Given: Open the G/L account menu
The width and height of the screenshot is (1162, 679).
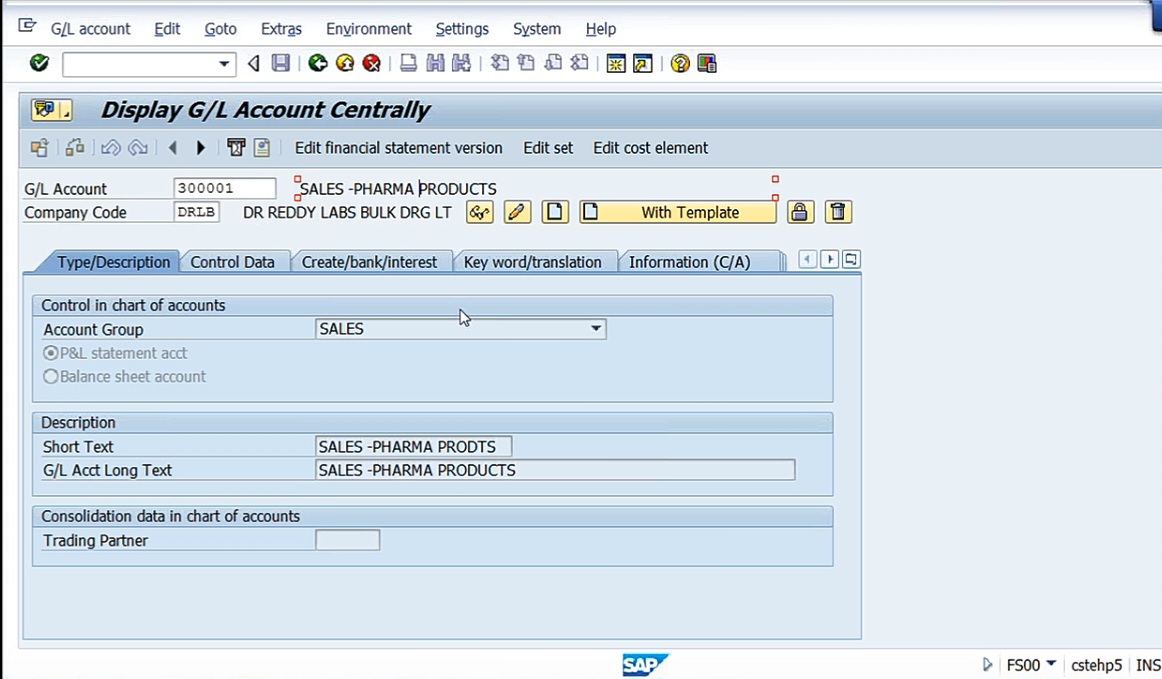Looking at the screenshot, I should [90, 29].
